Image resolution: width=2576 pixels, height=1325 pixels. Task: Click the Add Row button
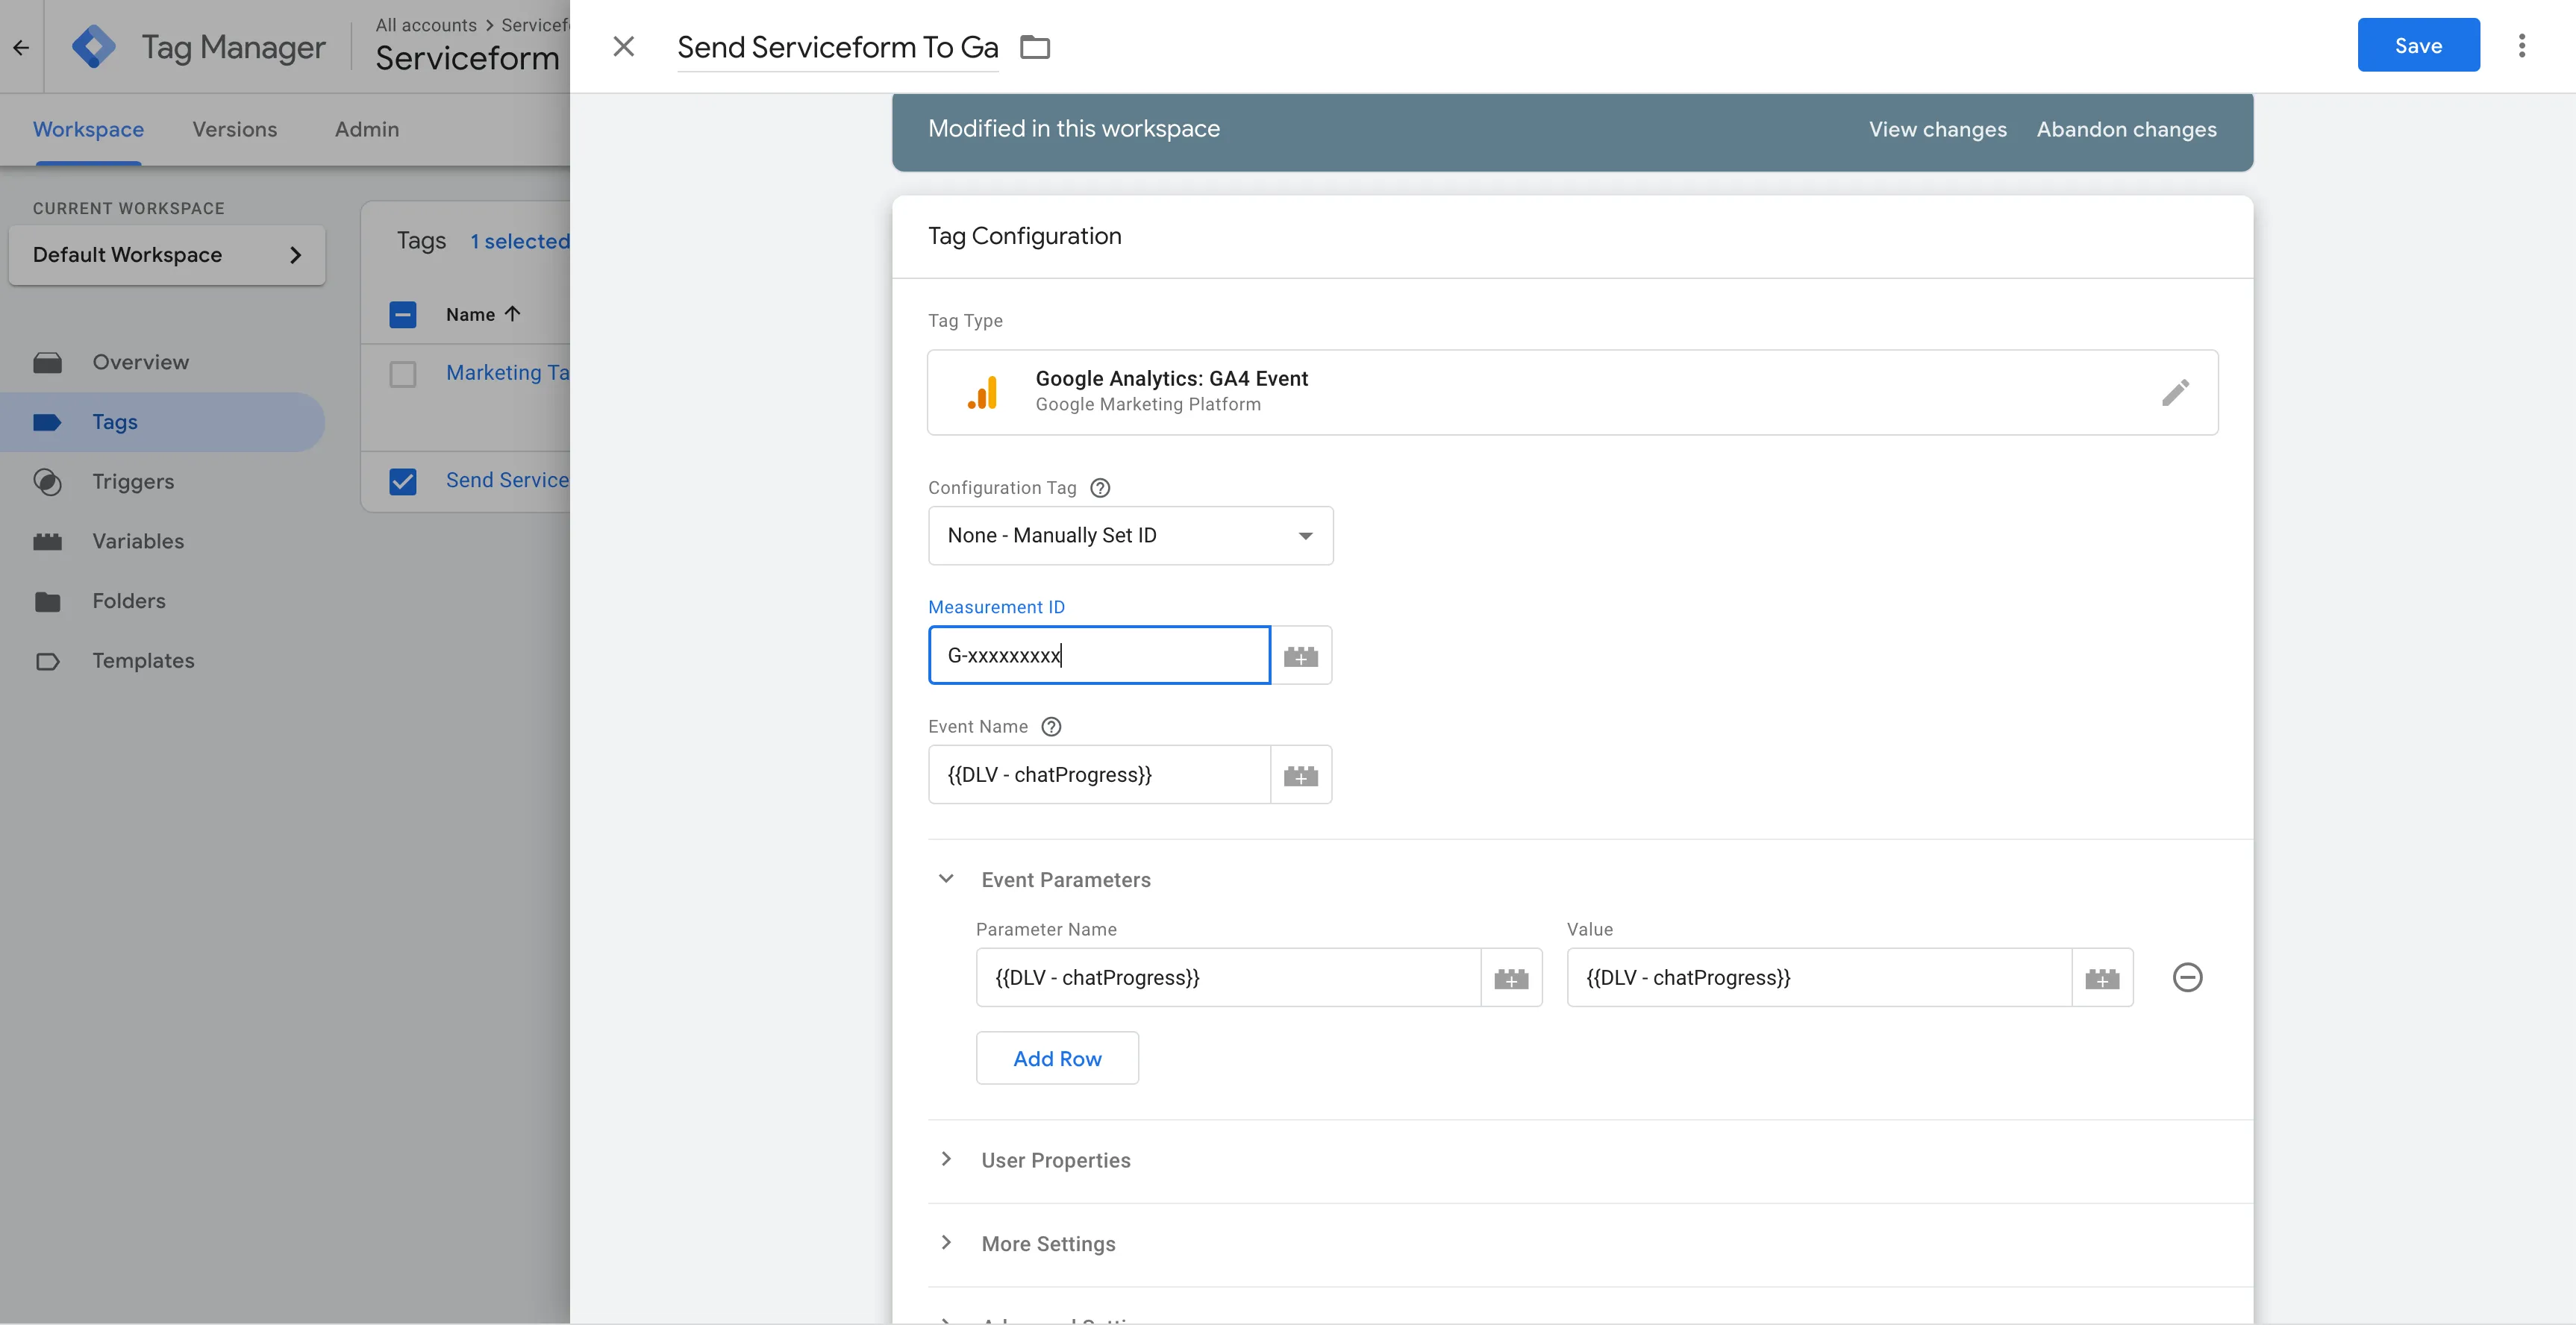pos(1057,1058)
